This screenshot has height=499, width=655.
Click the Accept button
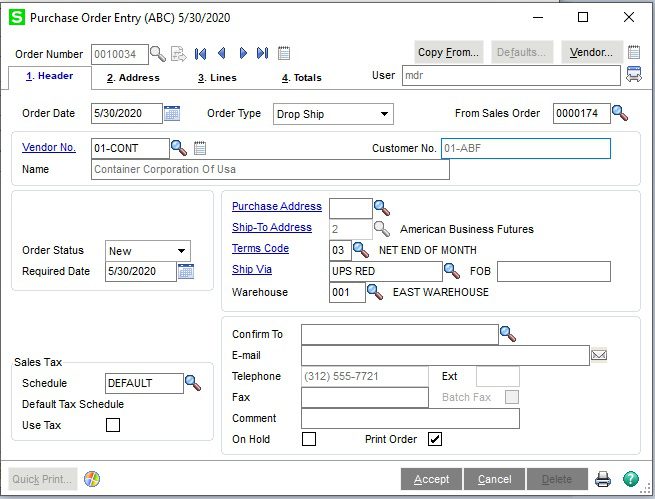tap(432, 479)
